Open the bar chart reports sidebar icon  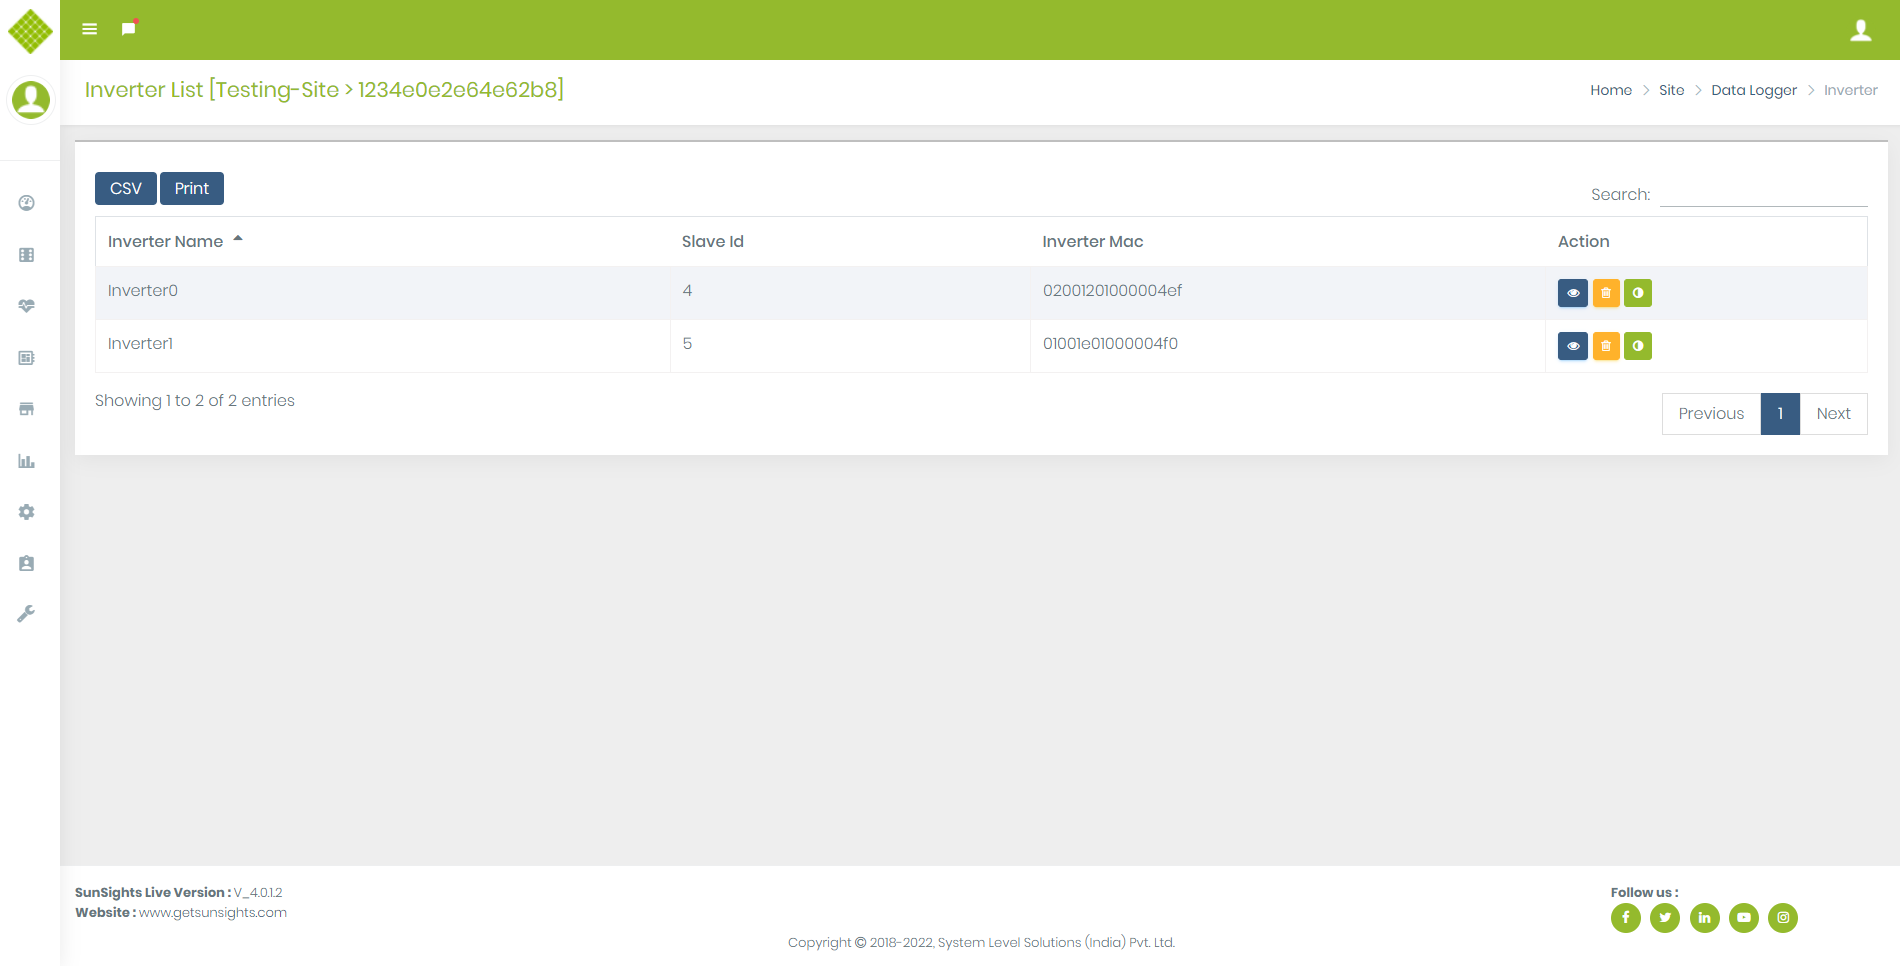pos(27,461)
